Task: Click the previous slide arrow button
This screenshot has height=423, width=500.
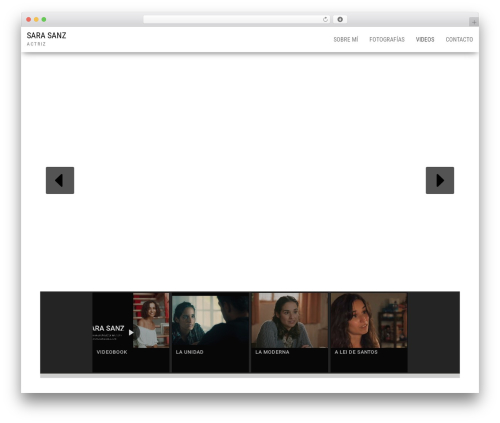Action: [60, 180]
